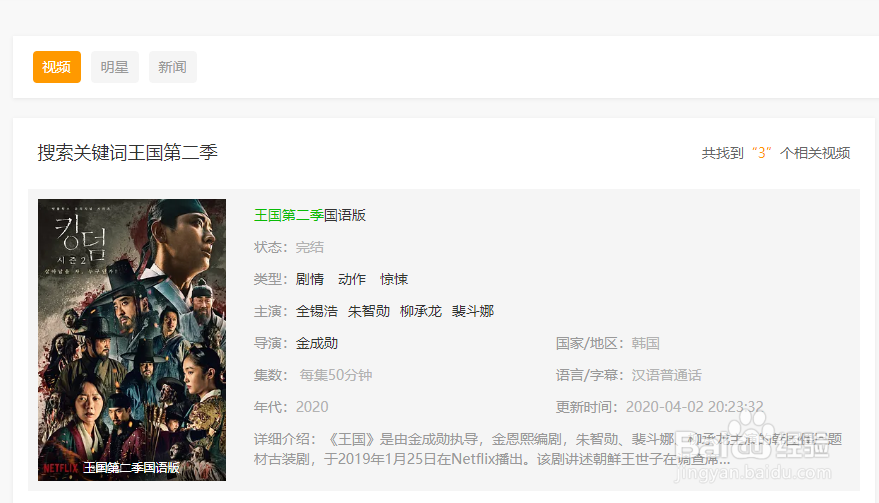Click the update time 2020-04-02 20:23:32

695,407
